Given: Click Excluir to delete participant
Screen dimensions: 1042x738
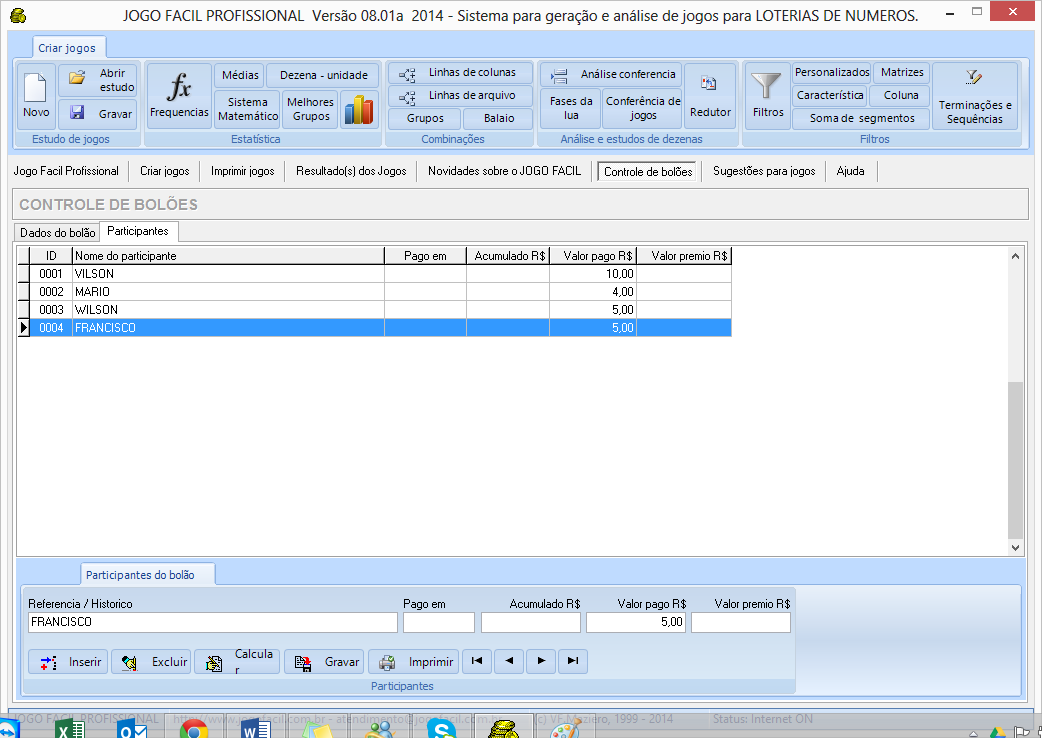Looking at the screenshot, I should pos(152,662).
